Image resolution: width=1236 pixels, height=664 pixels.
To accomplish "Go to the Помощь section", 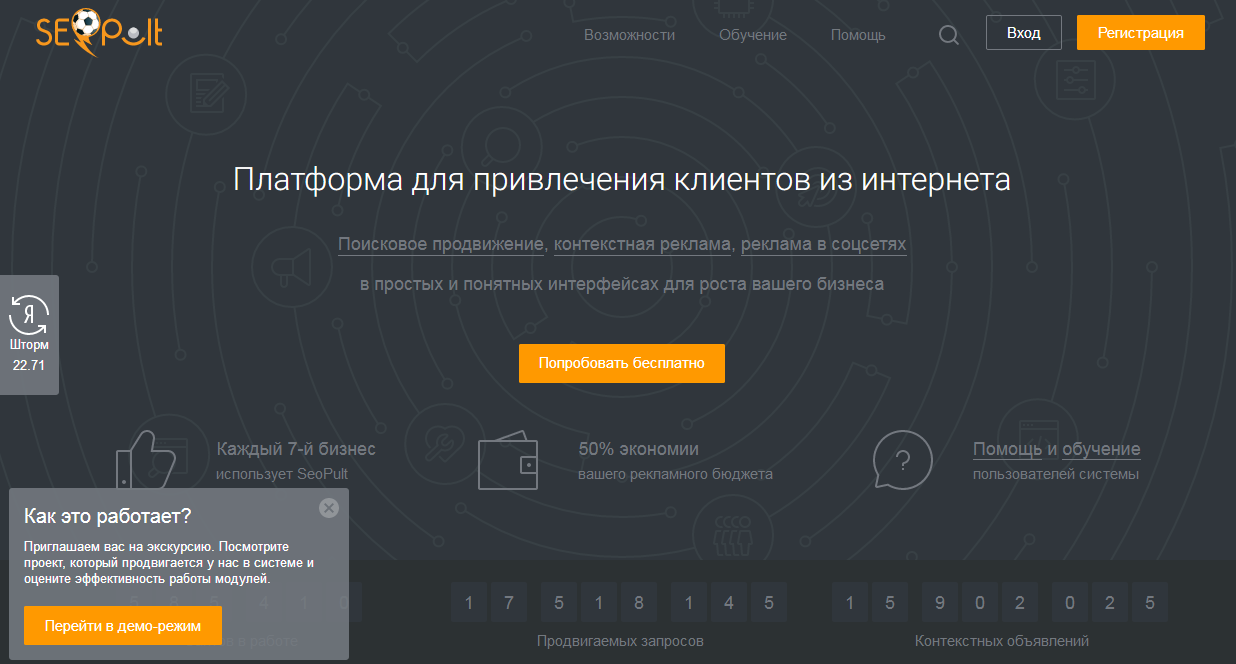I will pyautogui.click(x=858, y=35).
